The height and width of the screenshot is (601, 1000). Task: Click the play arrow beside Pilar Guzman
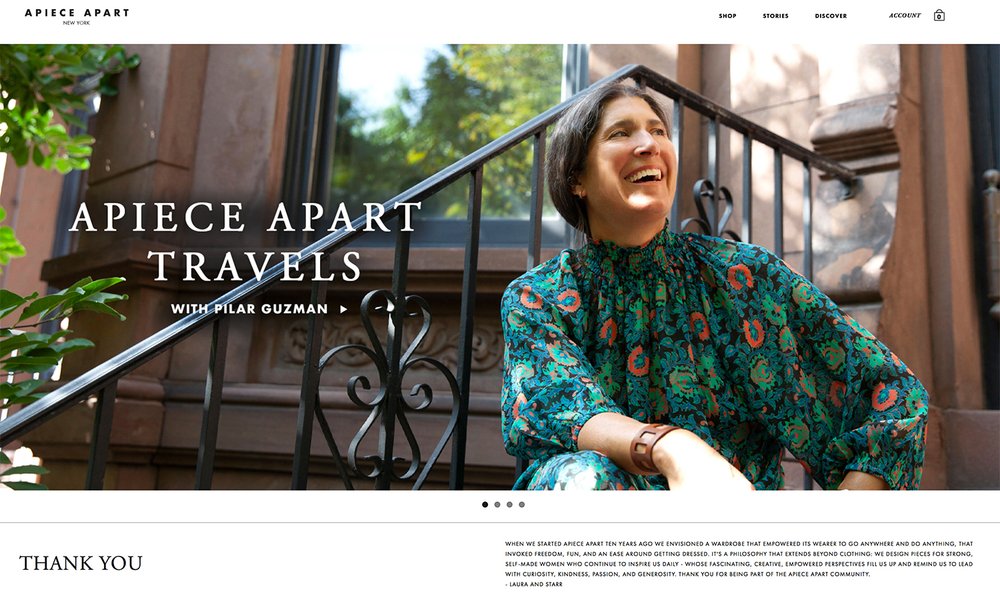point(344,309)
